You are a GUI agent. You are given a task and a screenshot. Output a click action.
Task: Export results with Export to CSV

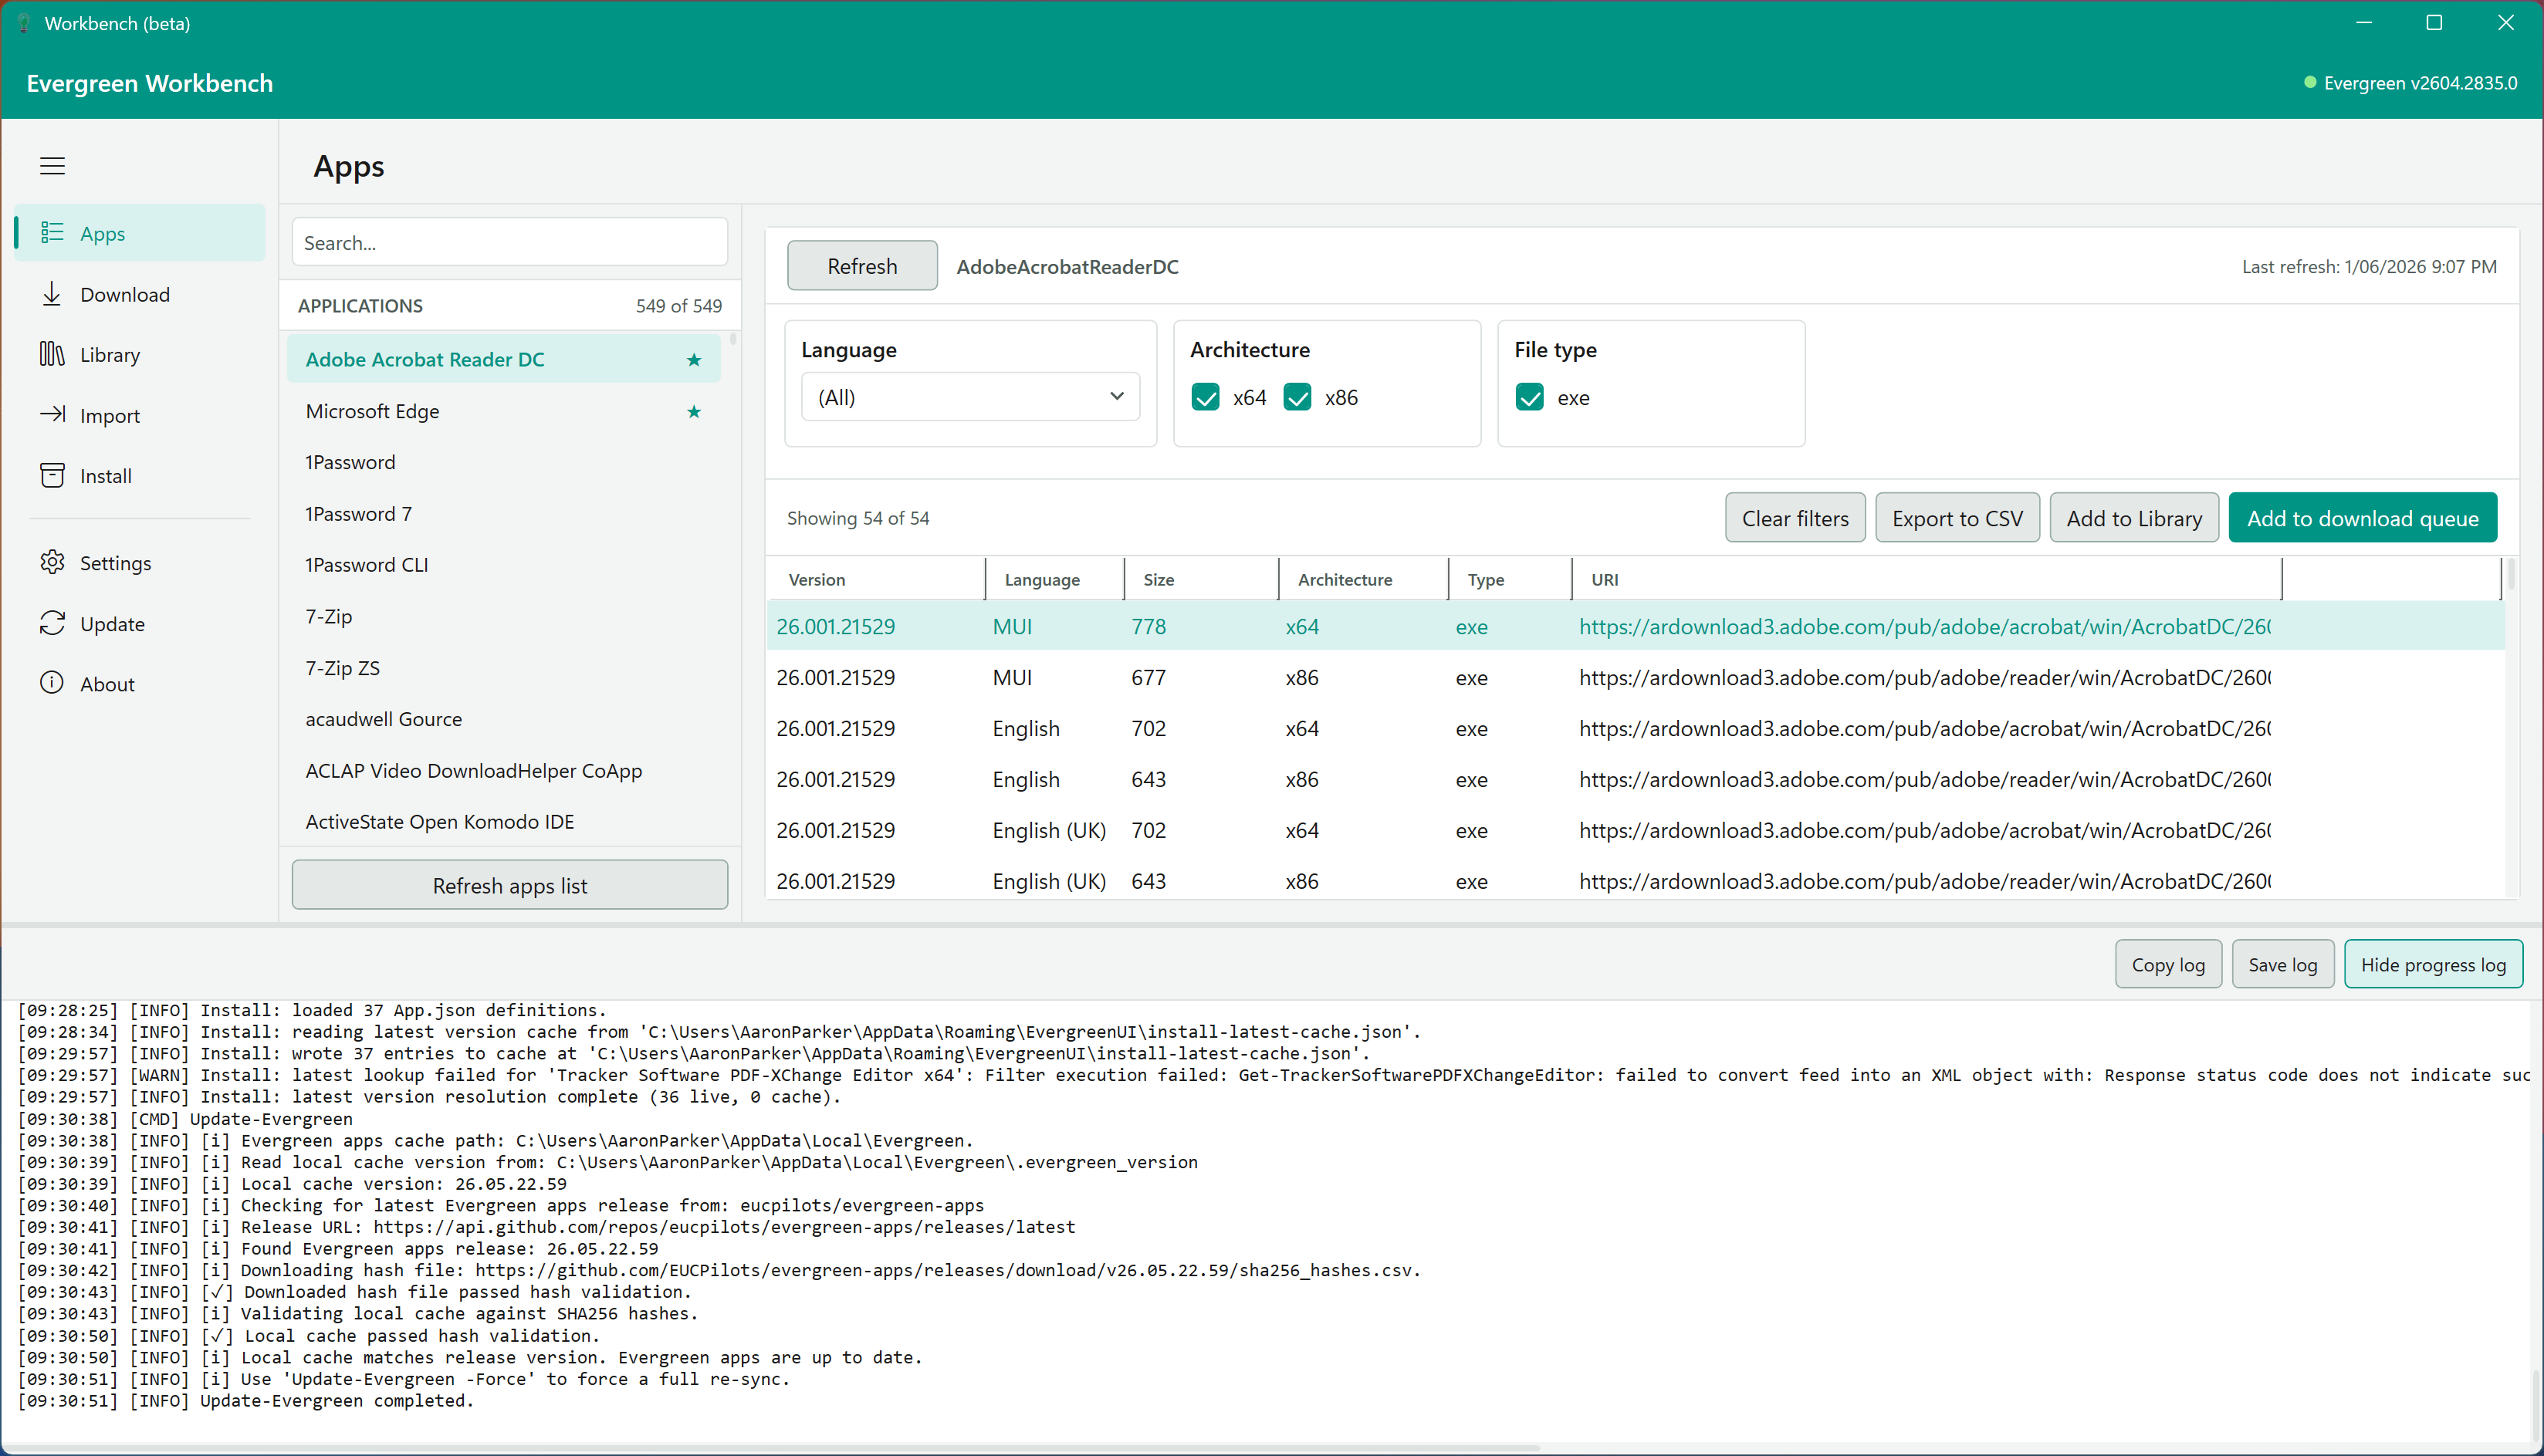pyautogui.click(x=1957, y=518)
